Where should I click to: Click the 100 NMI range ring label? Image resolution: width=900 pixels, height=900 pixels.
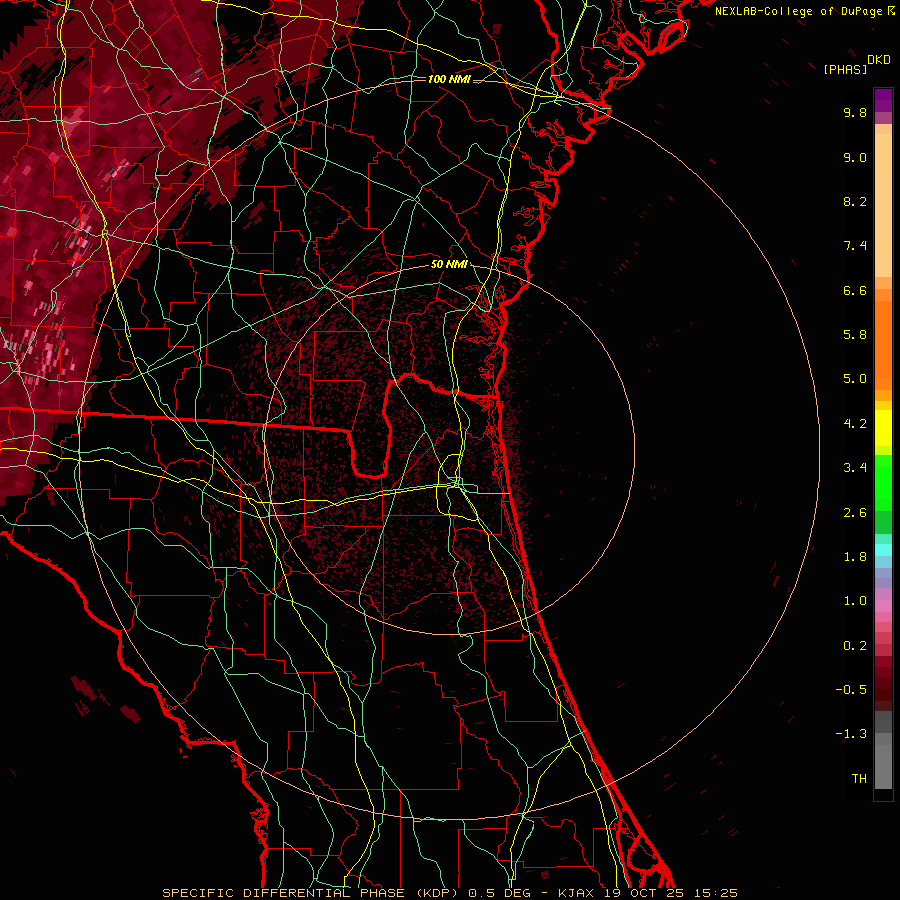[449, 79]
